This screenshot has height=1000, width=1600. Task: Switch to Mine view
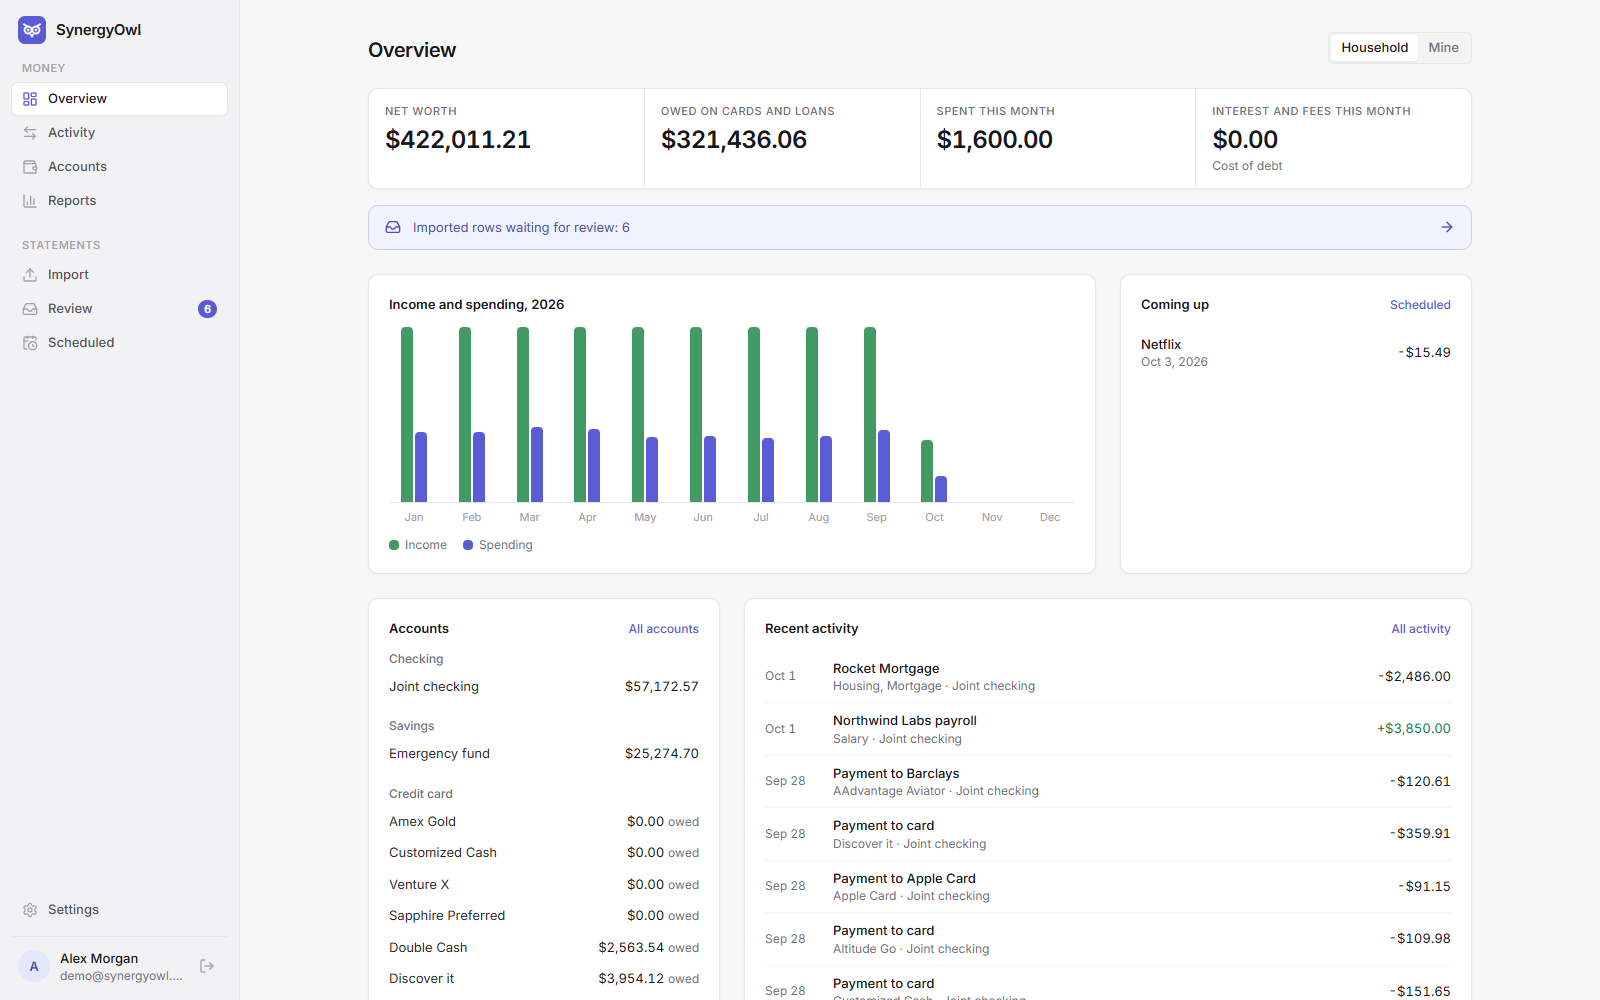click(x=1443, y=48)
